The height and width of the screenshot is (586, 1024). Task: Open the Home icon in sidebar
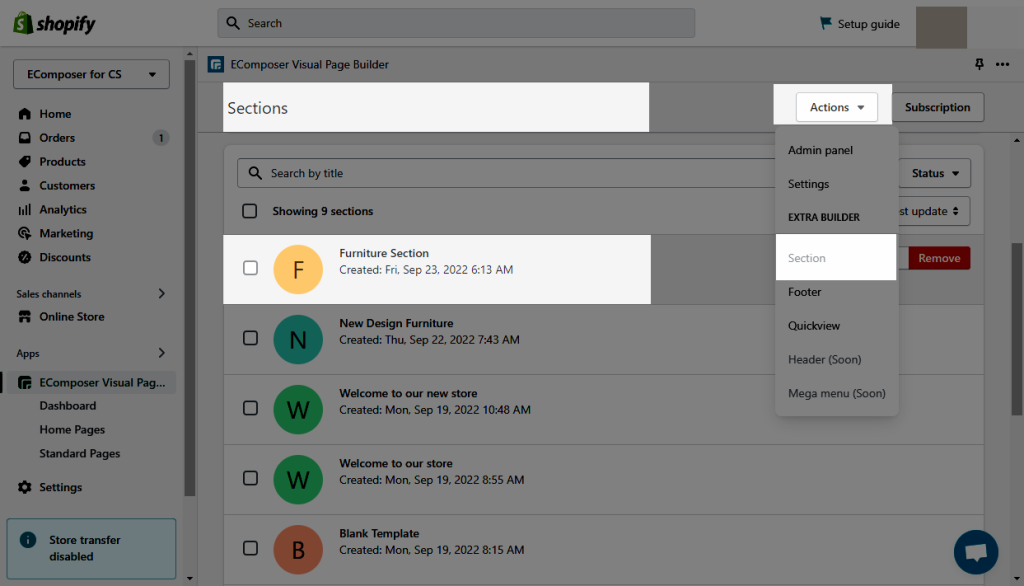click(25, 114)
